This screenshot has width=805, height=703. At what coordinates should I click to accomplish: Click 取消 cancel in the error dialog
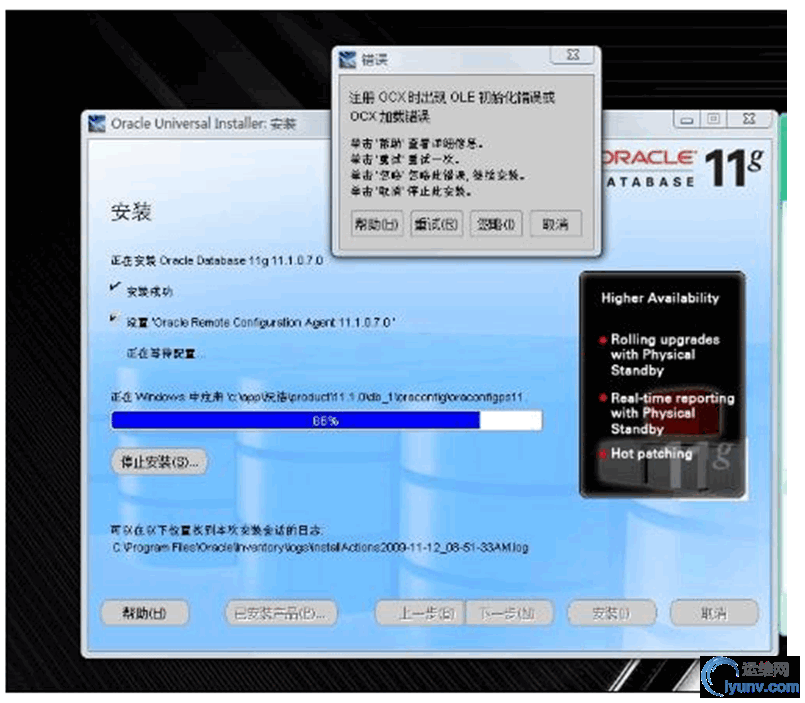pyautogui.click(x=555, y=224)
